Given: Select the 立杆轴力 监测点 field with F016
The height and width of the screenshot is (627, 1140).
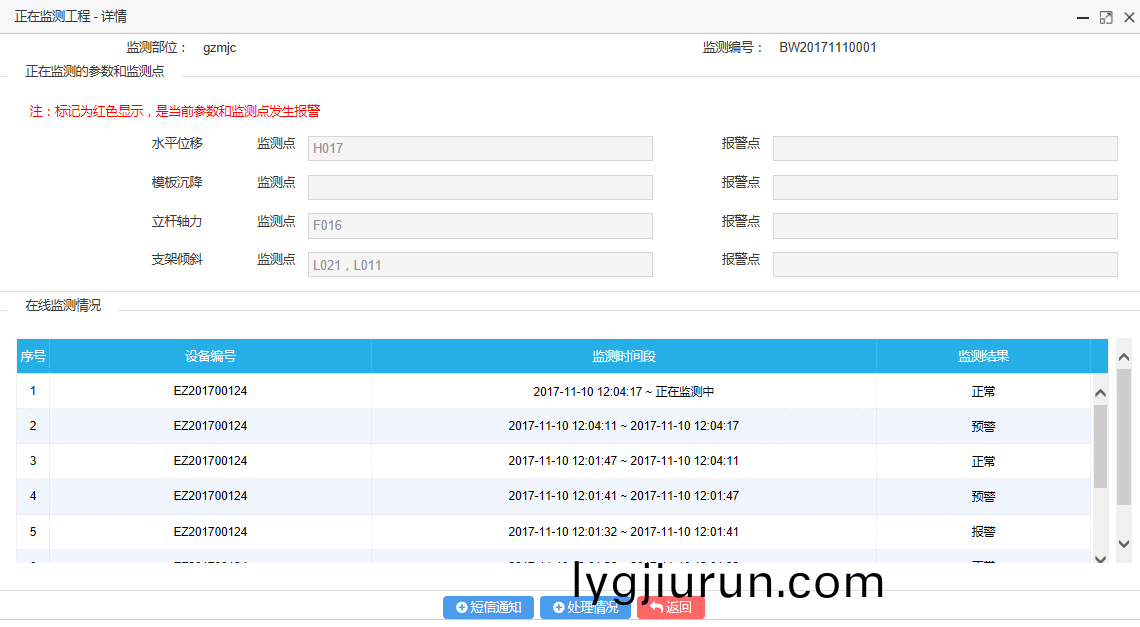Looking at the screenshot, I should (480, 226).
